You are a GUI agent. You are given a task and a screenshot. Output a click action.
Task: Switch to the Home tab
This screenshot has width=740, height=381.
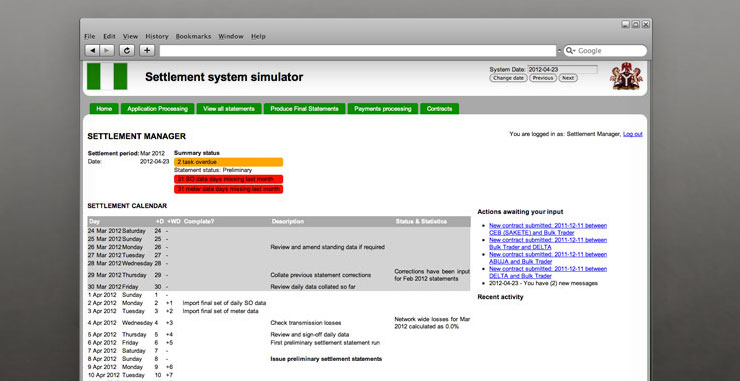coord(104,109)
